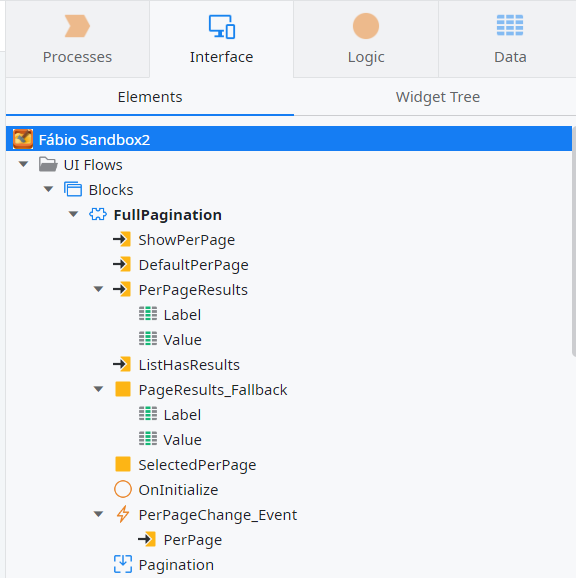This screenshot has height=578, width=576.
Task: Click the UI Flows folder icon
Action: 48,164
